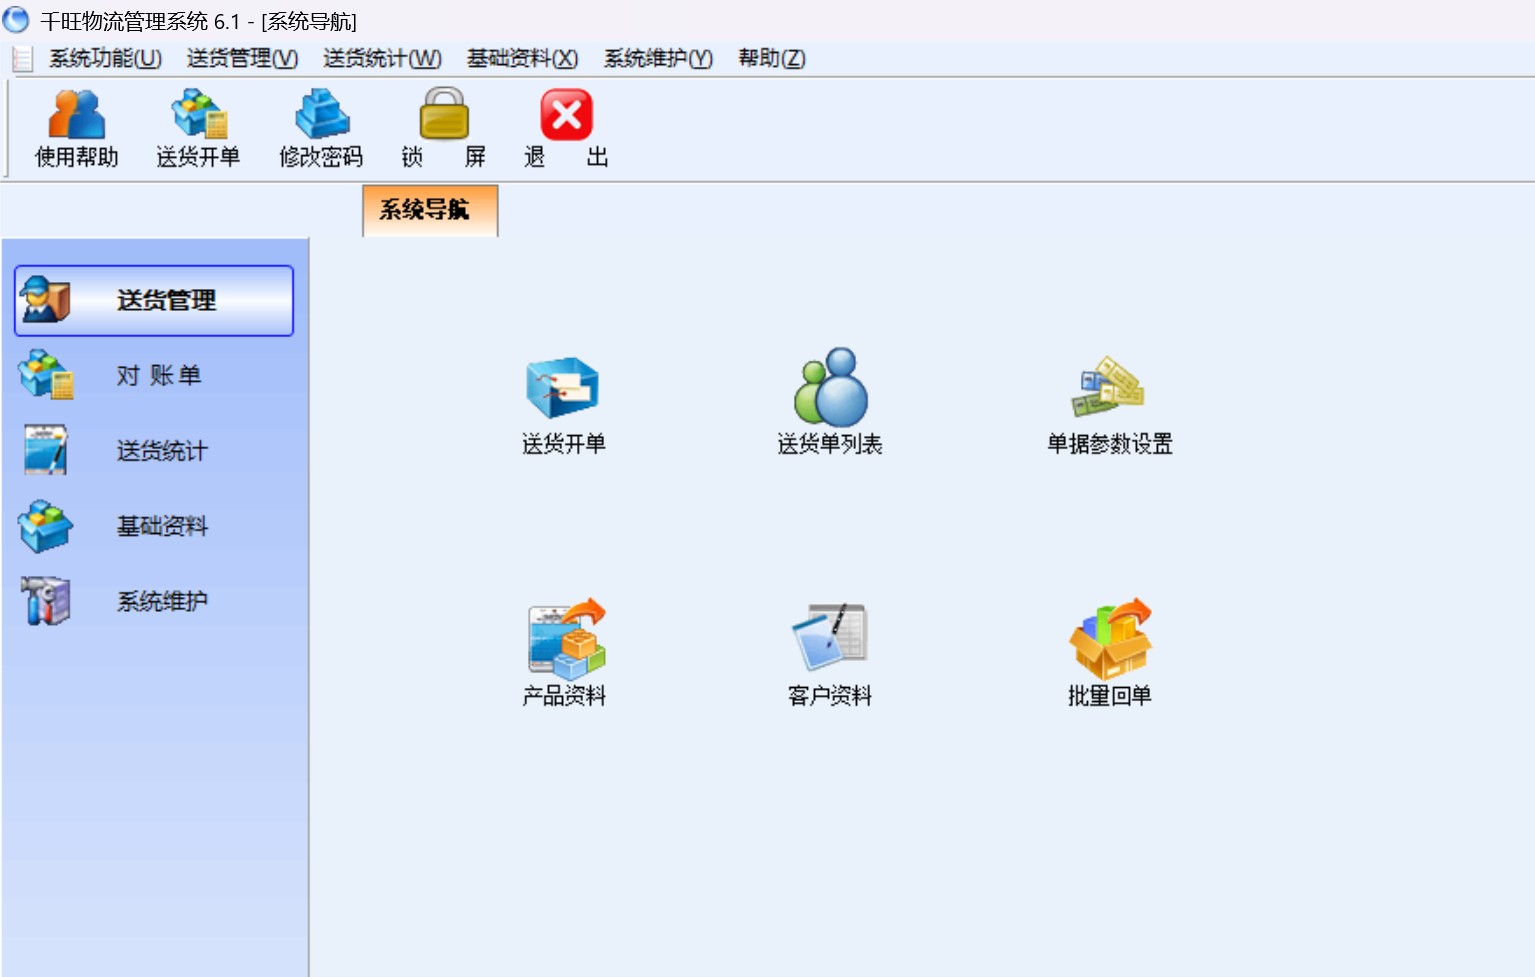Exit via the red 退出 icon

click(566, 128)
